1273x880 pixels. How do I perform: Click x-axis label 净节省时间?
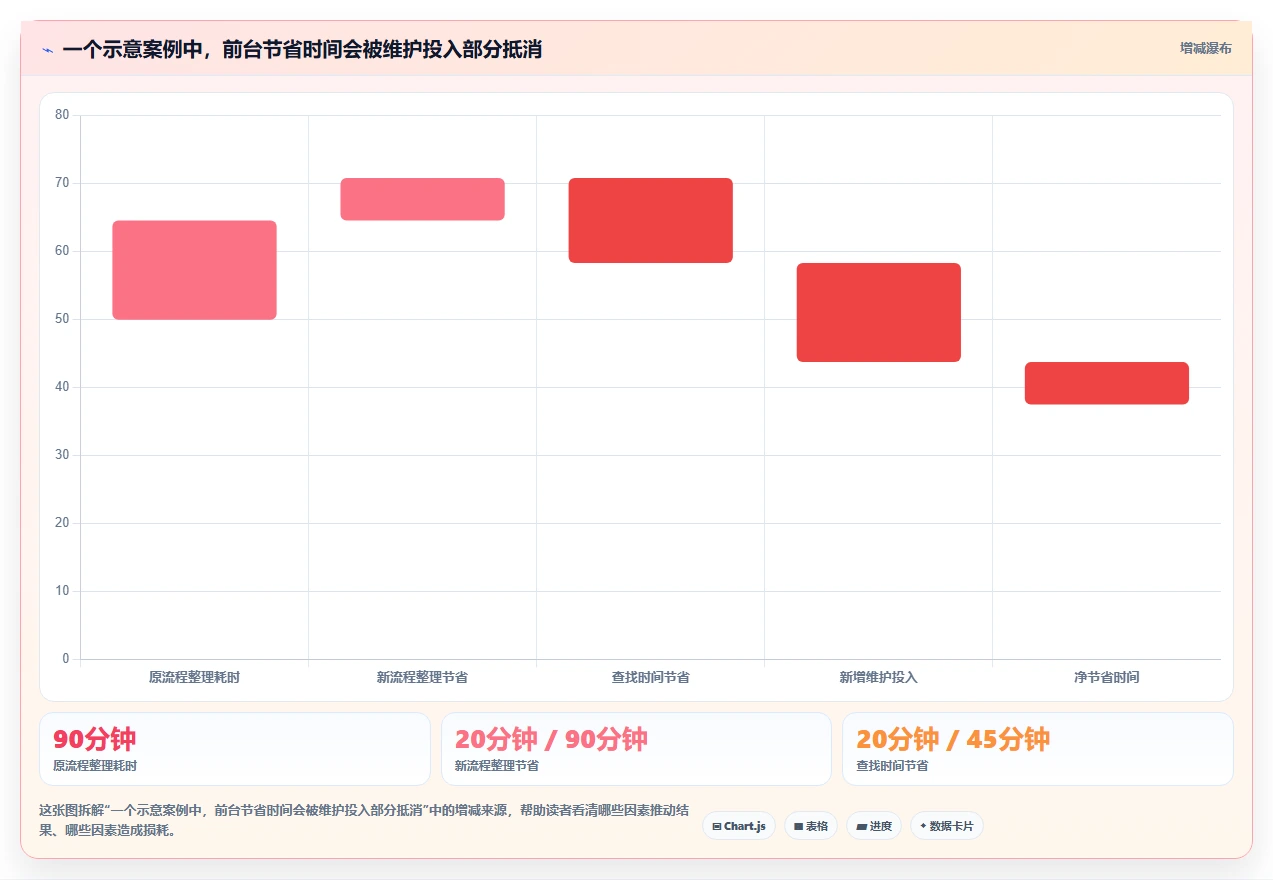1106,677
